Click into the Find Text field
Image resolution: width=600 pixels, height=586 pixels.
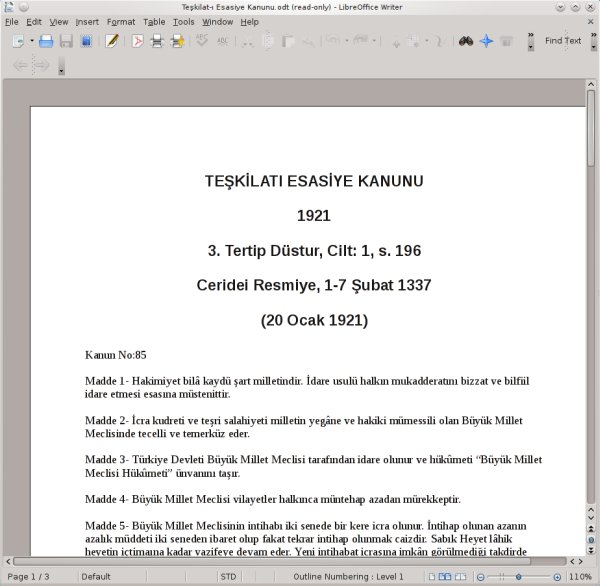563,41
